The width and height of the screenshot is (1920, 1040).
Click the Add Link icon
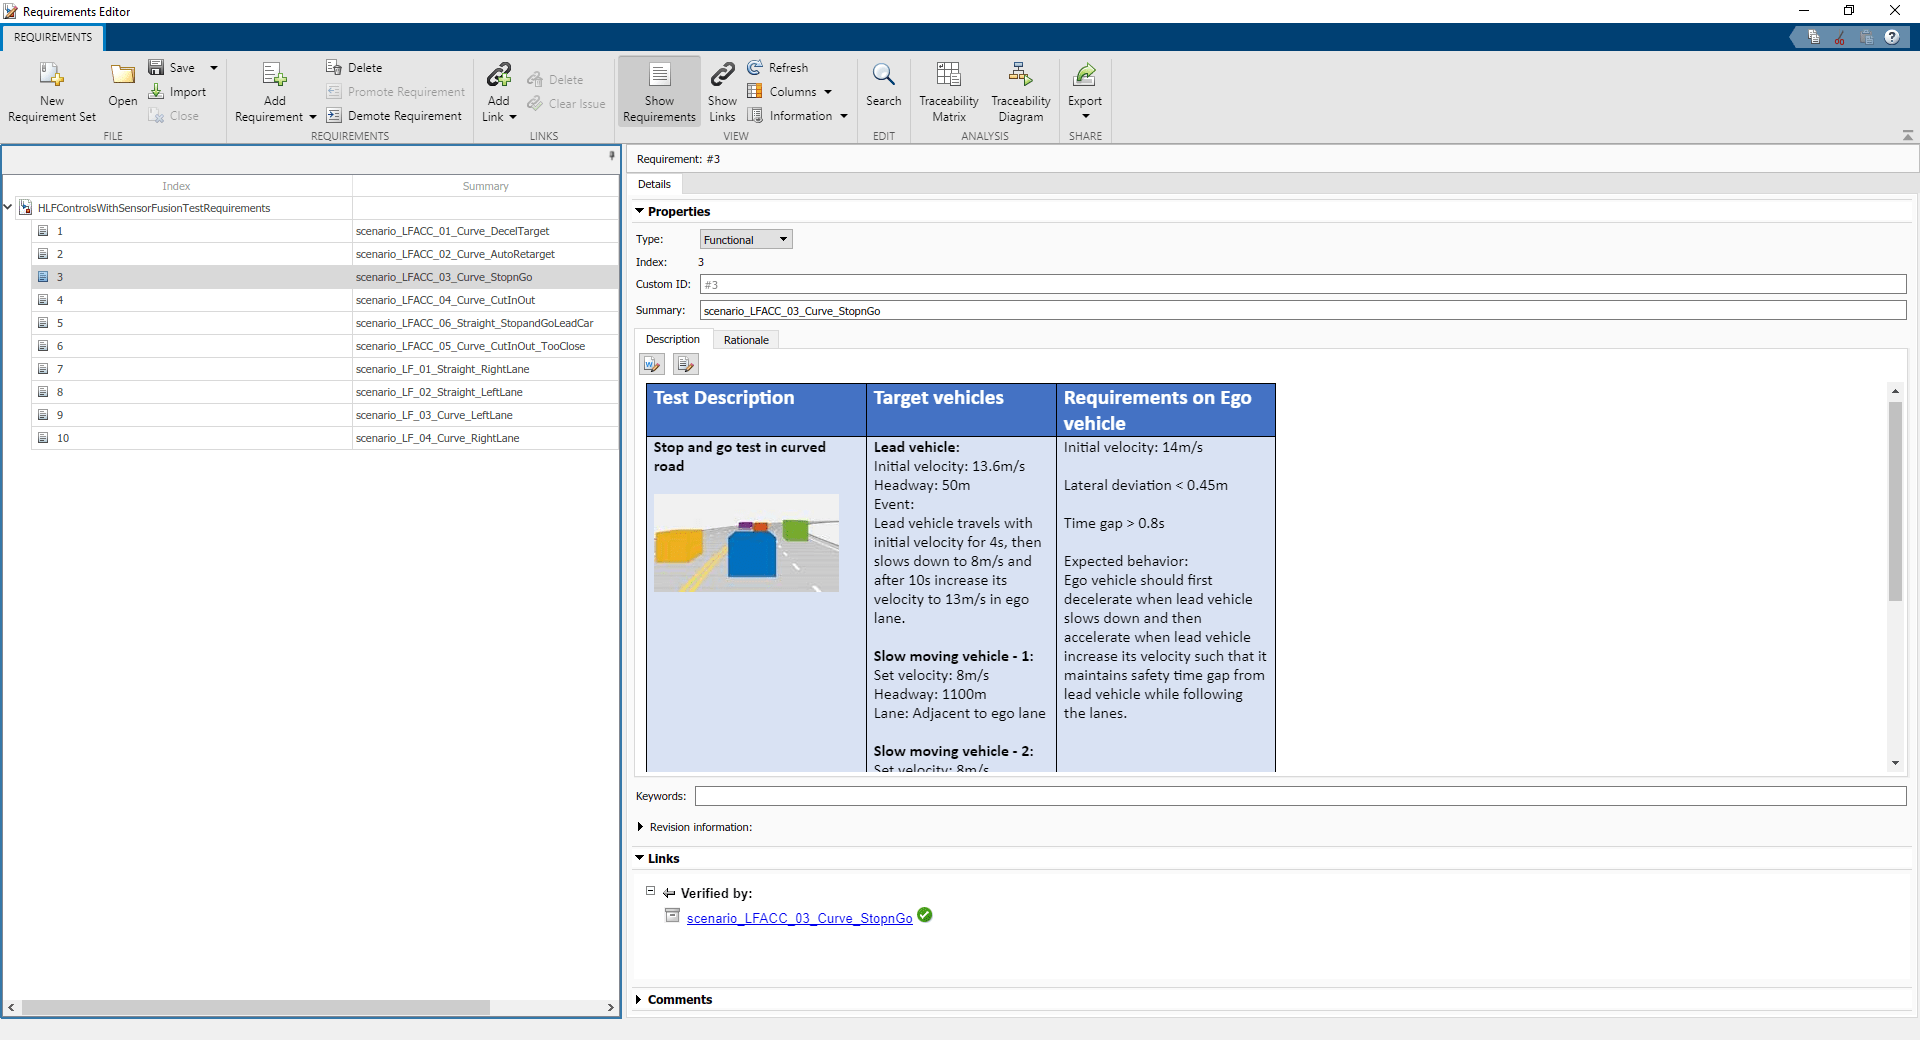[x=498, y=76]
